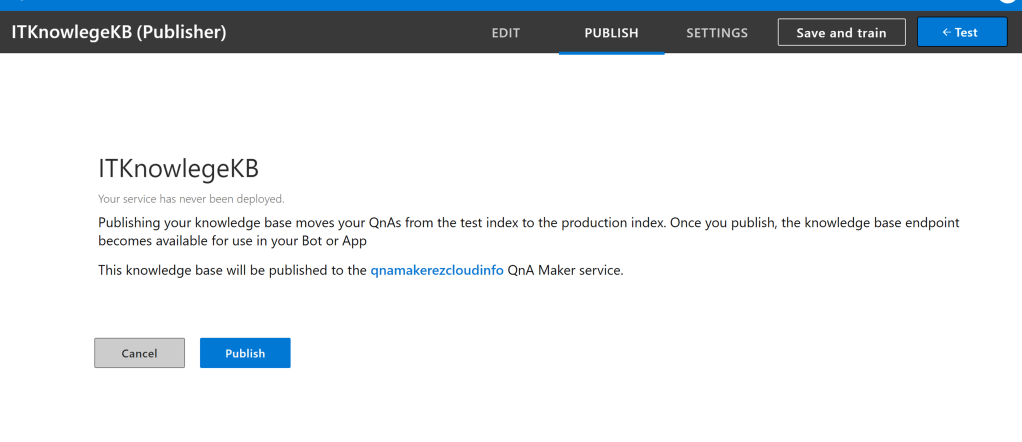Click the 'This knowledge base will be' text
This screenshot has width=1022, height=442.
coord(232,270)
